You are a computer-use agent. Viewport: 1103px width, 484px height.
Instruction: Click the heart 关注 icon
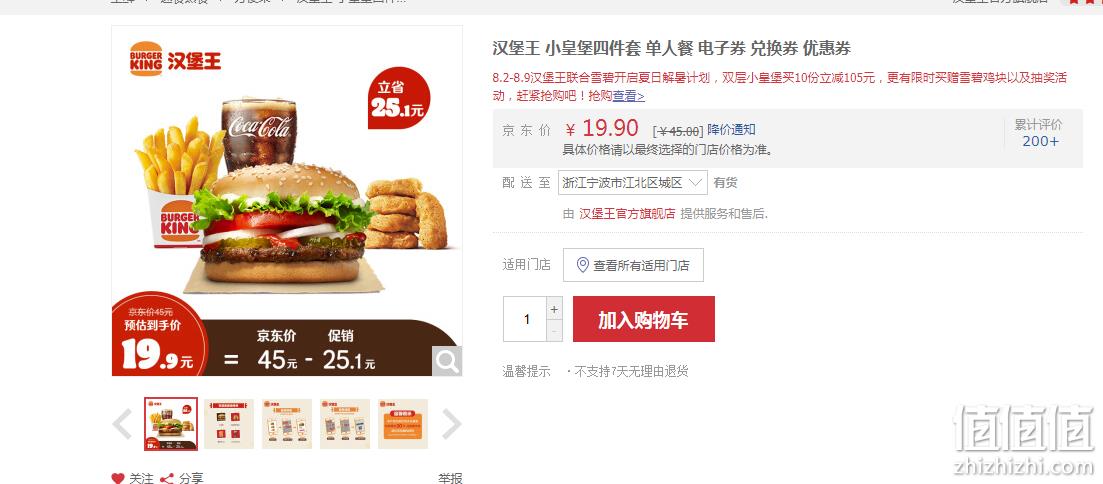117,478
